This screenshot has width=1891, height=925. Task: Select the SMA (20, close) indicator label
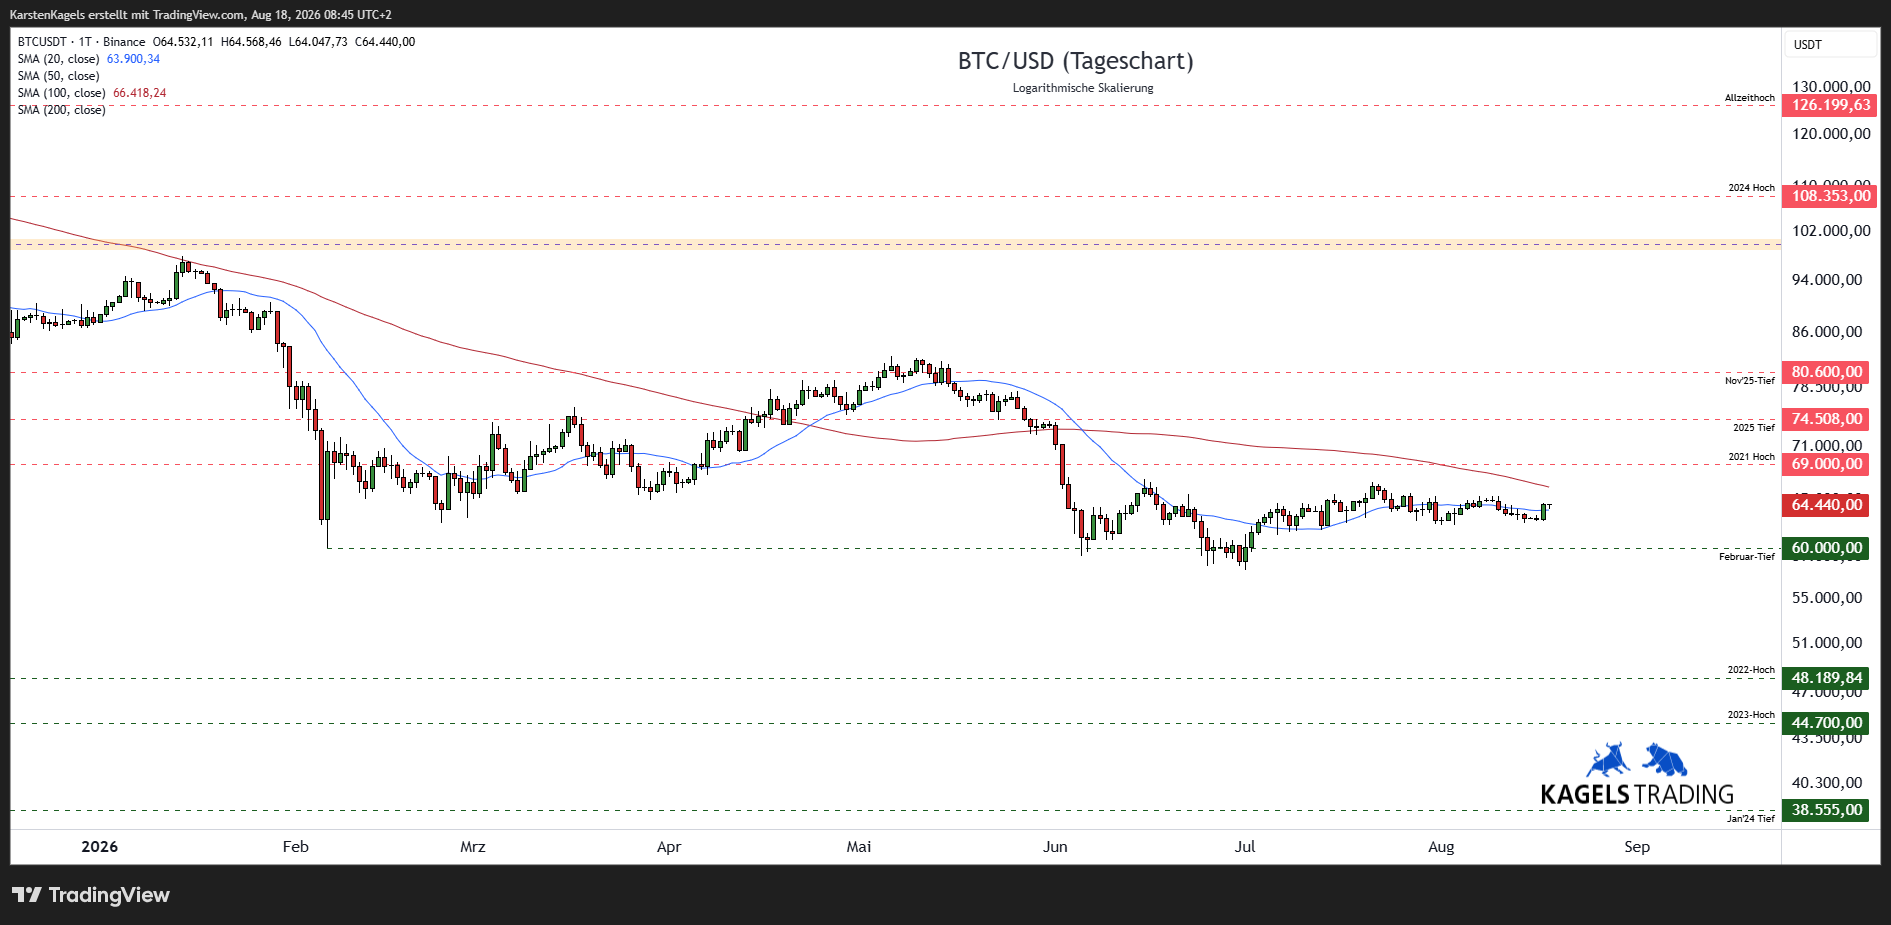pos(58,59)
